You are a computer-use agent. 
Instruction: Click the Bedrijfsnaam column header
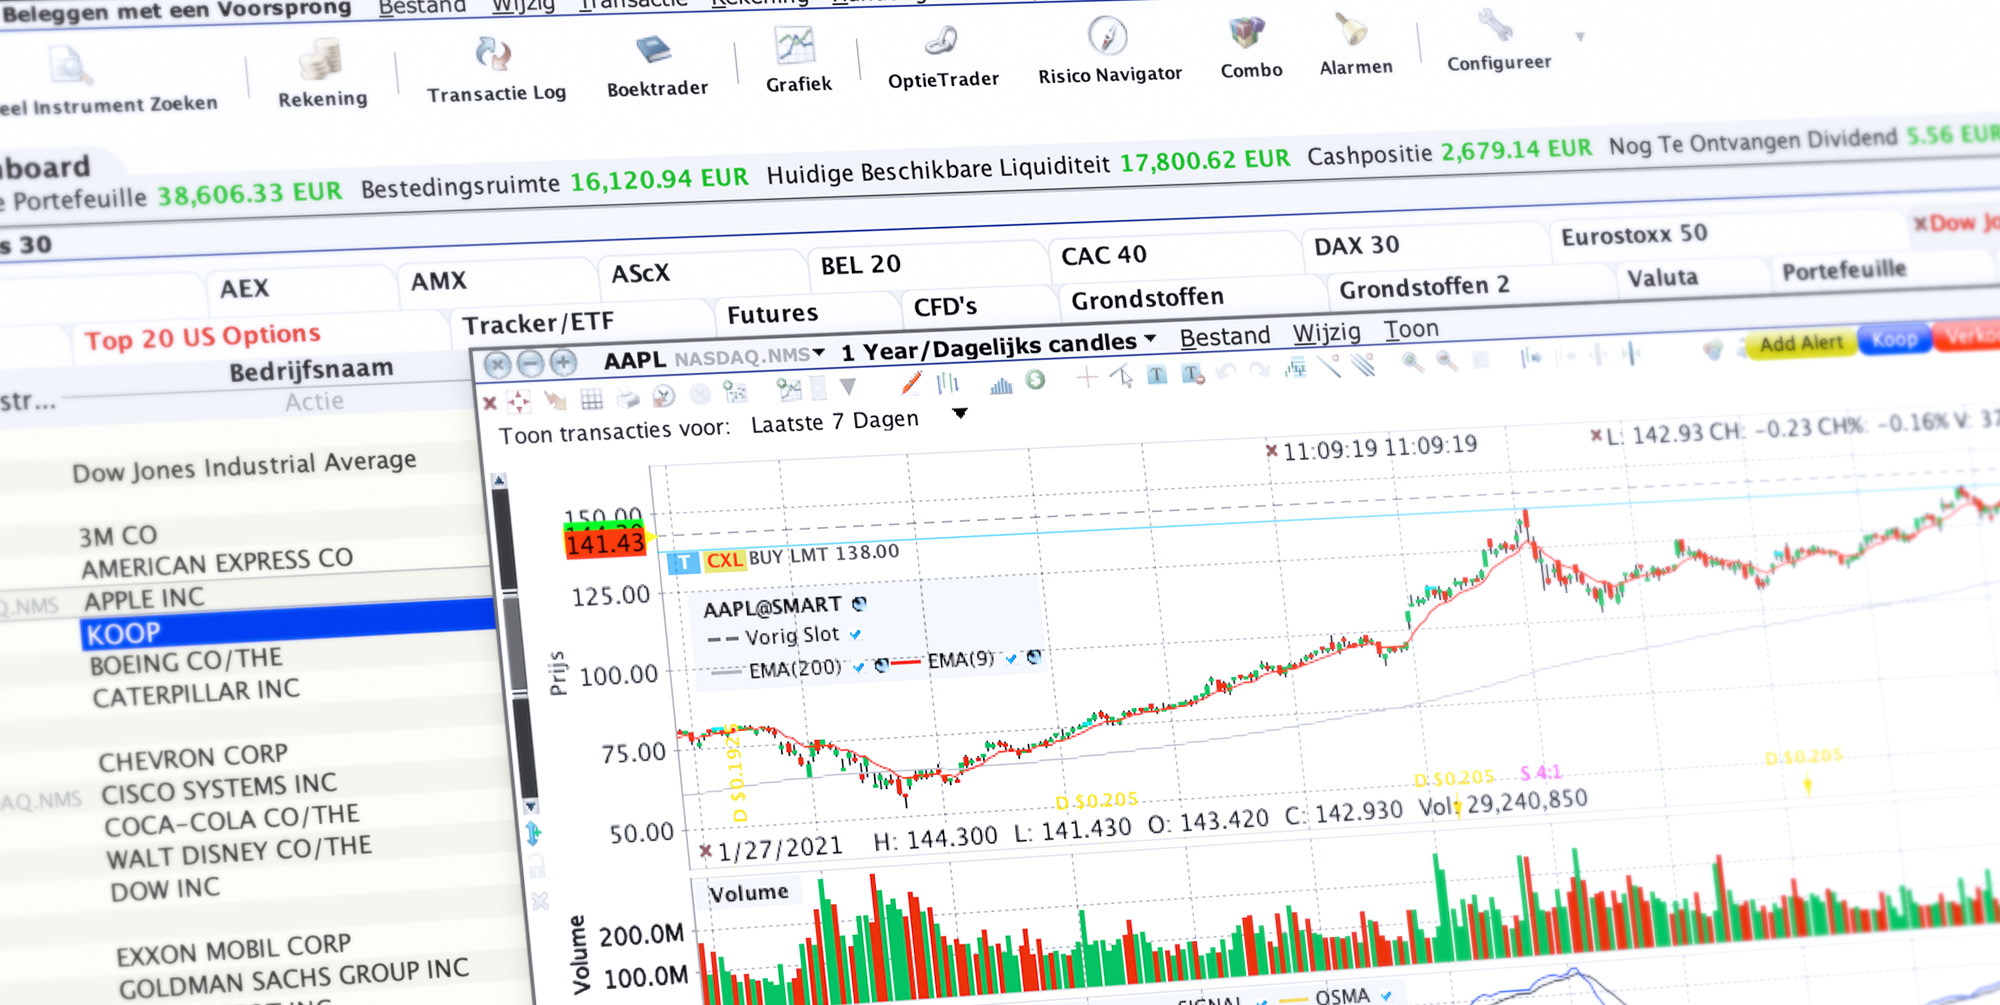[311, 370]
